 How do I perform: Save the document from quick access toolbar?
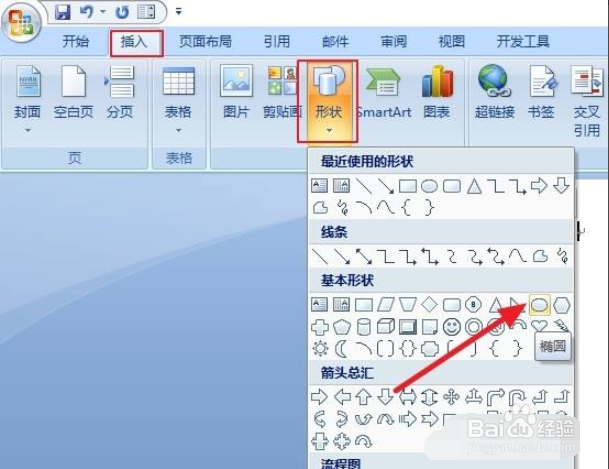[x=63, y=12]
